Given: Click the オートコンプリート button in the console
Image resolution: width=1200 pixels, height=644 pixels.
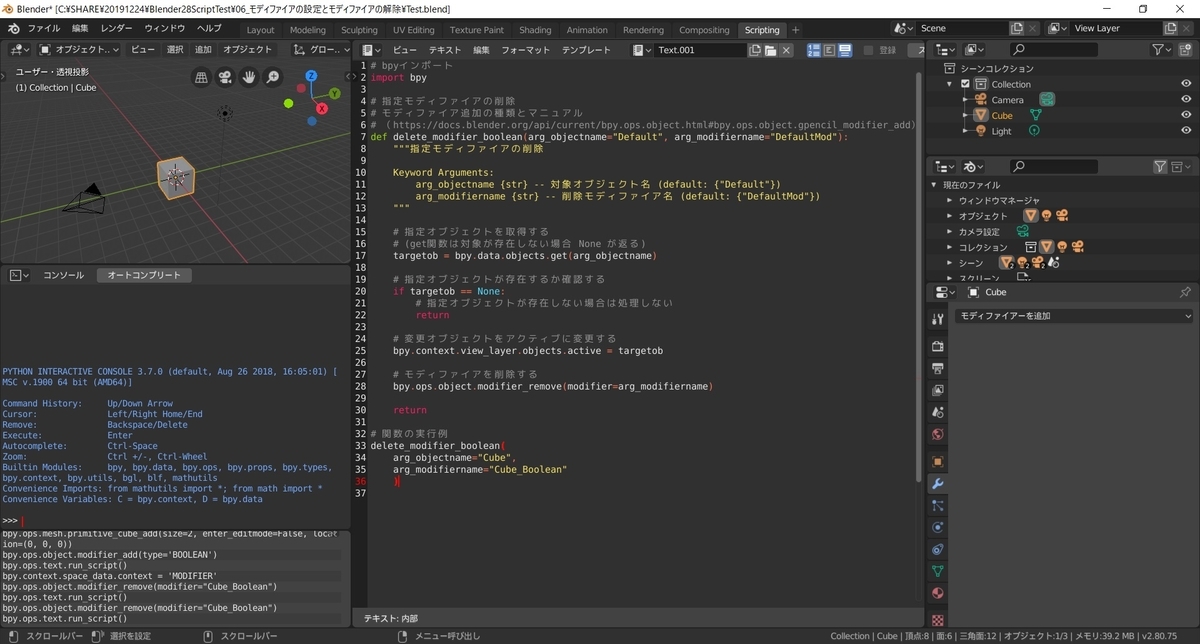Looking at the screenshot, I should pos(145,274).
